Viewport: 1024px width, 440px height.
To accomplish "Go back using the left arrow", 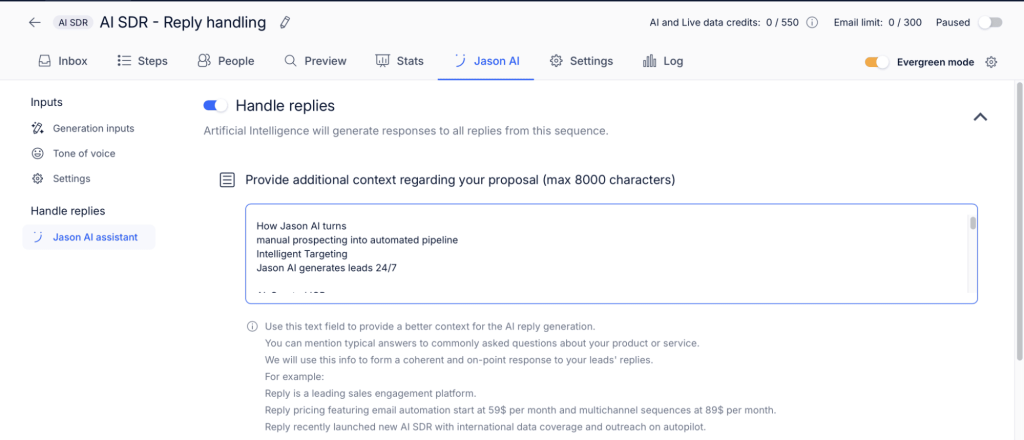I will [x=35, y=22].
